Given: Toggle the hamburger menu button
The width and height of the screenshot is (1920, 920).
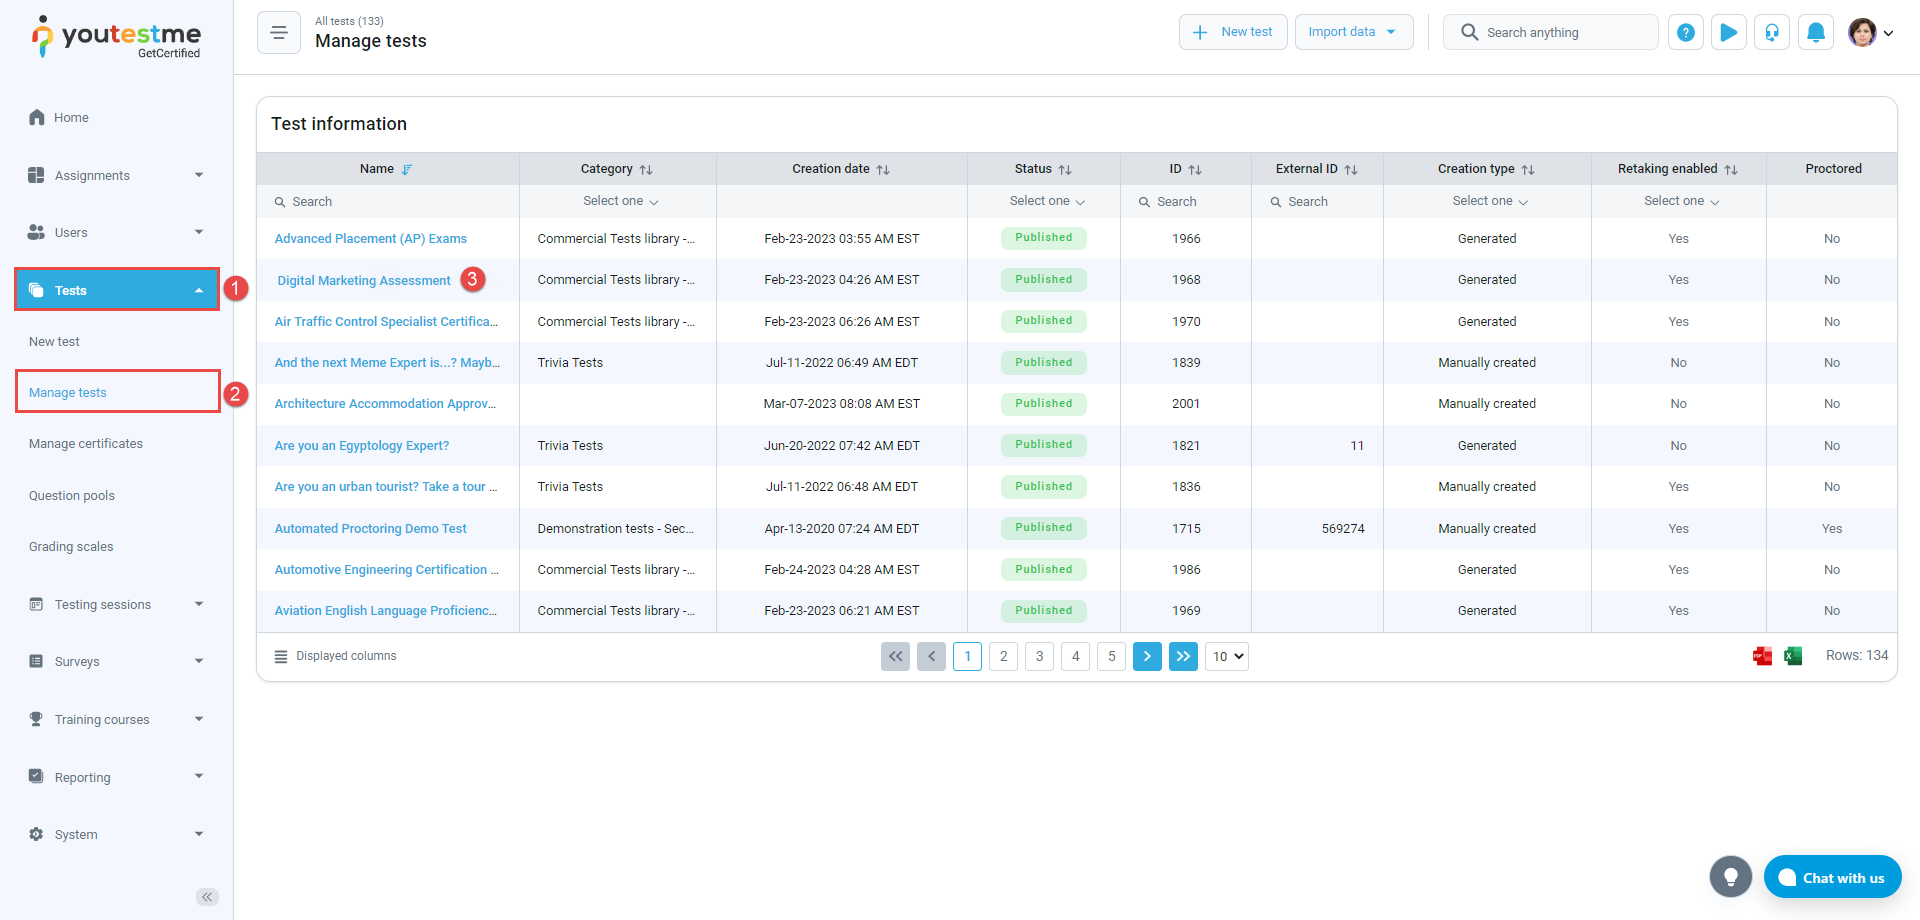Looking at the screenshot, I should tap(279, 33).
